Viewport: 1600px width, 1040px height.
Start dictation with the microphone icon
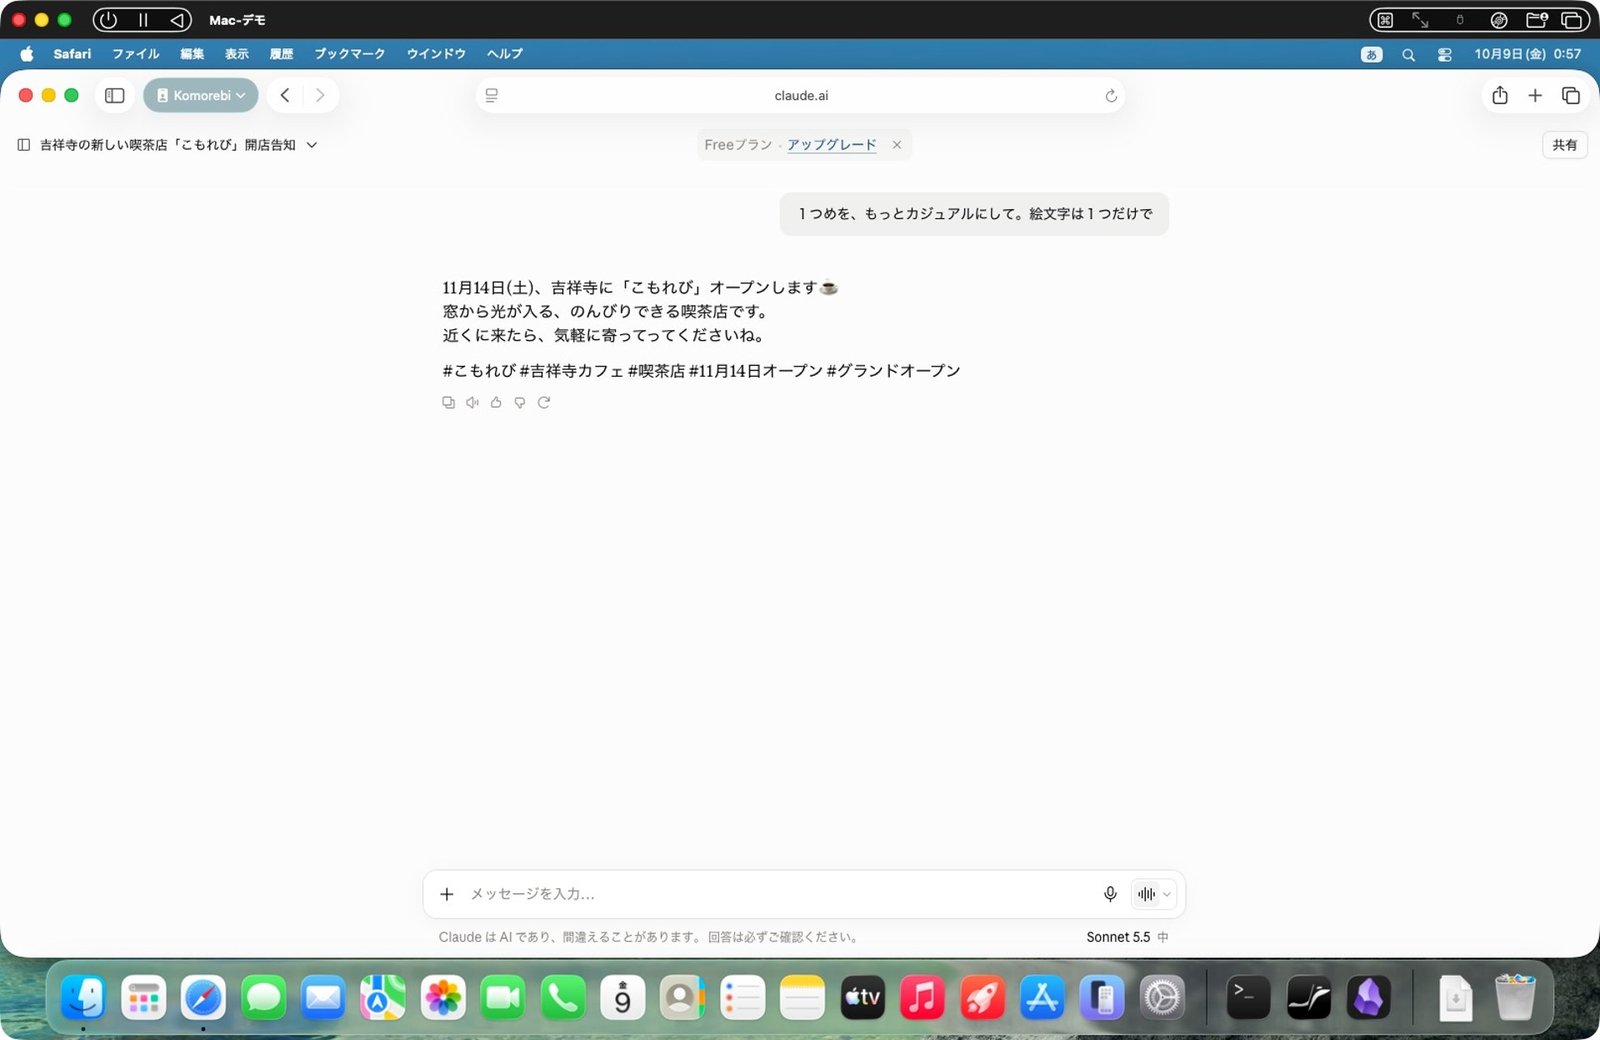(x=1110, y=894)
